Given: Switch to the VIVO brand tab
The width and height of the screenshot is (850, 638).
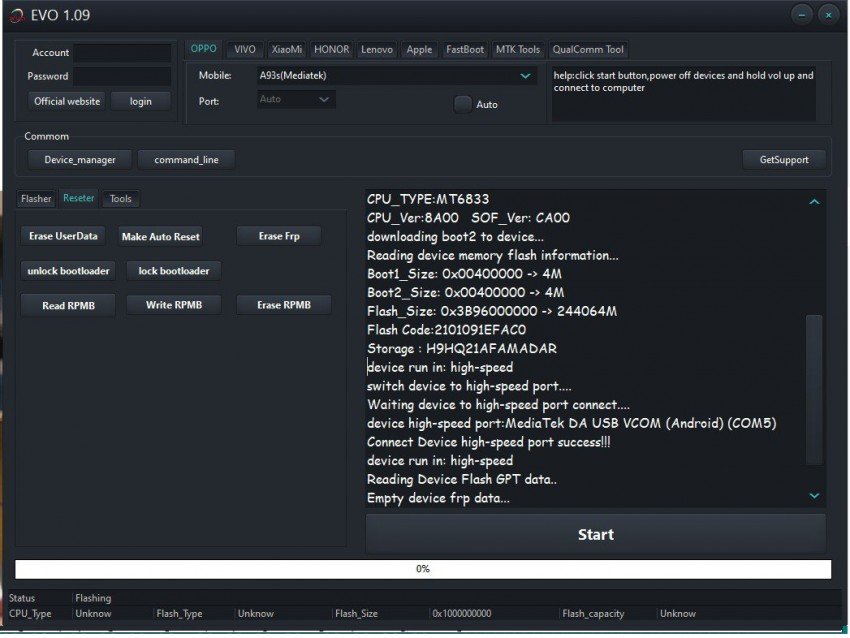Looking at the screenshot, I should pos(244,49).
